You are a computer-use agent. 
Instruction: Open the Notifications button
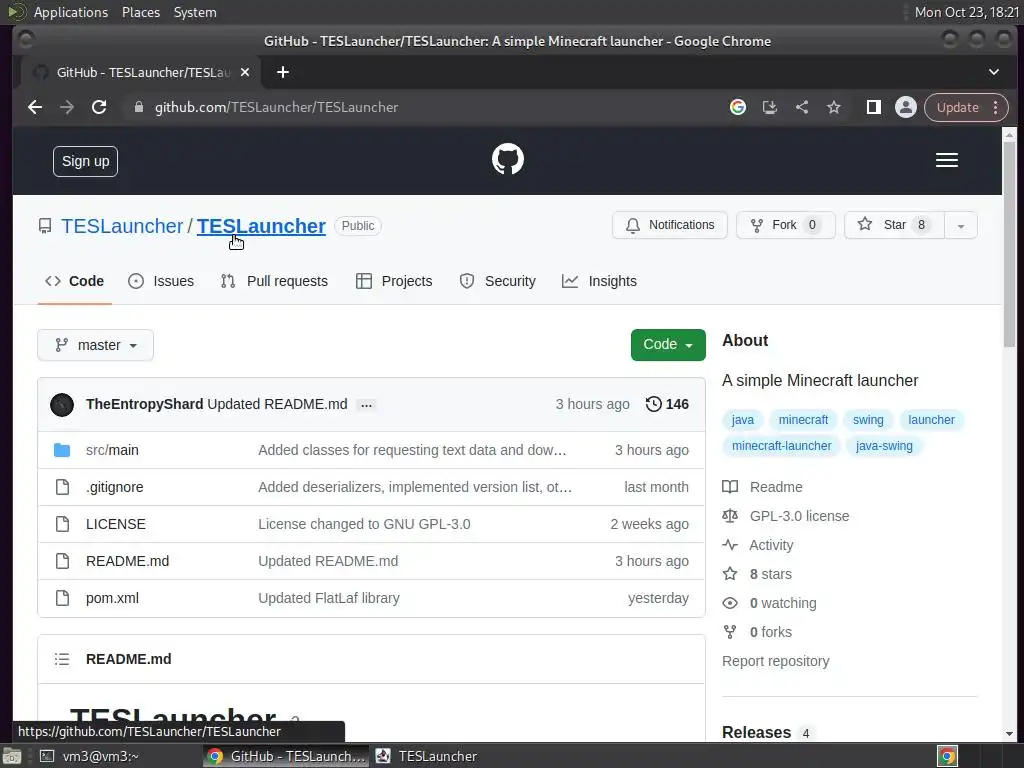pyautogui.click(x=669, y=225)
